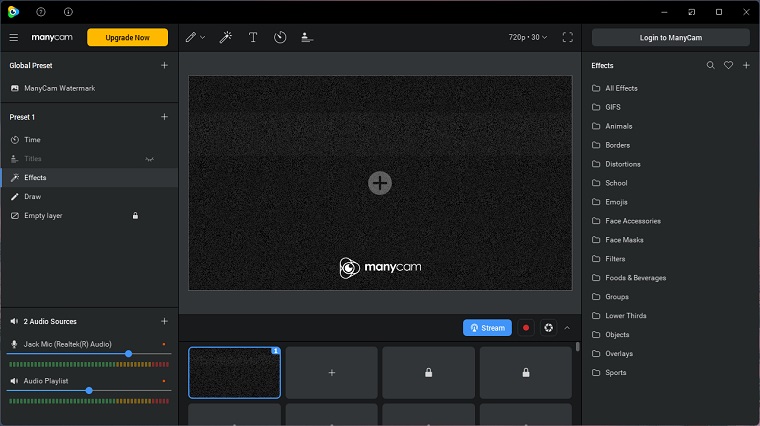Add a new effect with plus icon
Image resolution: width=760 pixels, height=426 pixels.
tap(746, 65)
